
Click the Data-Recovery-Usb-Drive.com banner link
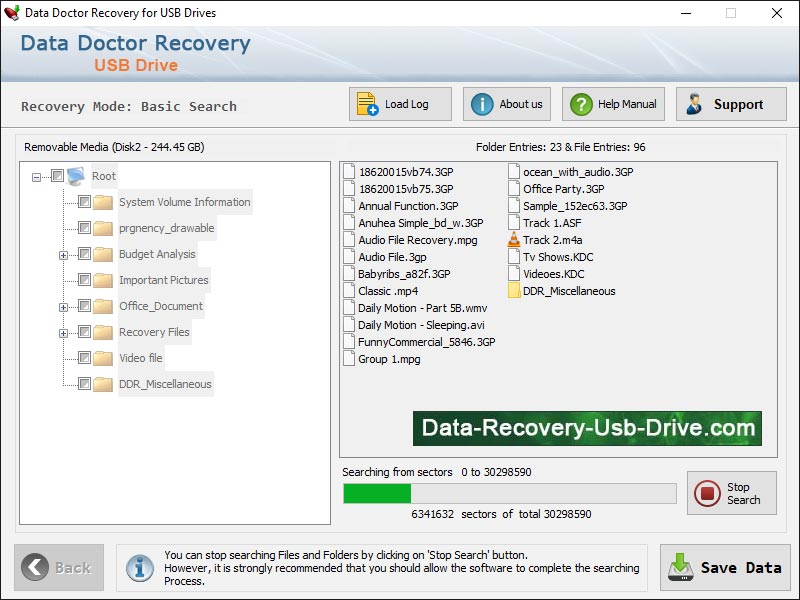tap(587, 428)
